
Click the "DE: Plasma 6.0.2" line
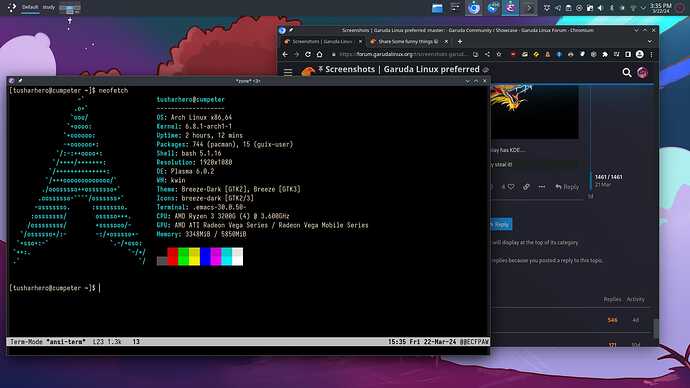(x=185, y=171)
